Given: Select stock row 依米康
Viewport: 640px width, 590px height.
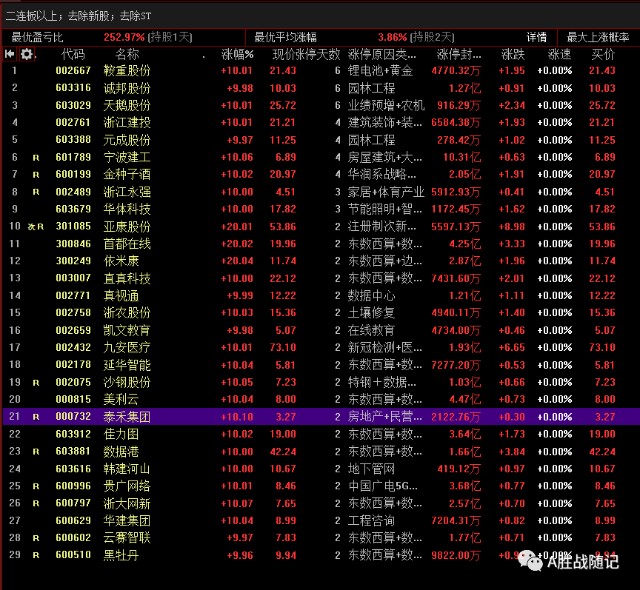Looking at the screenshot, I should click(x=320, y=261).
